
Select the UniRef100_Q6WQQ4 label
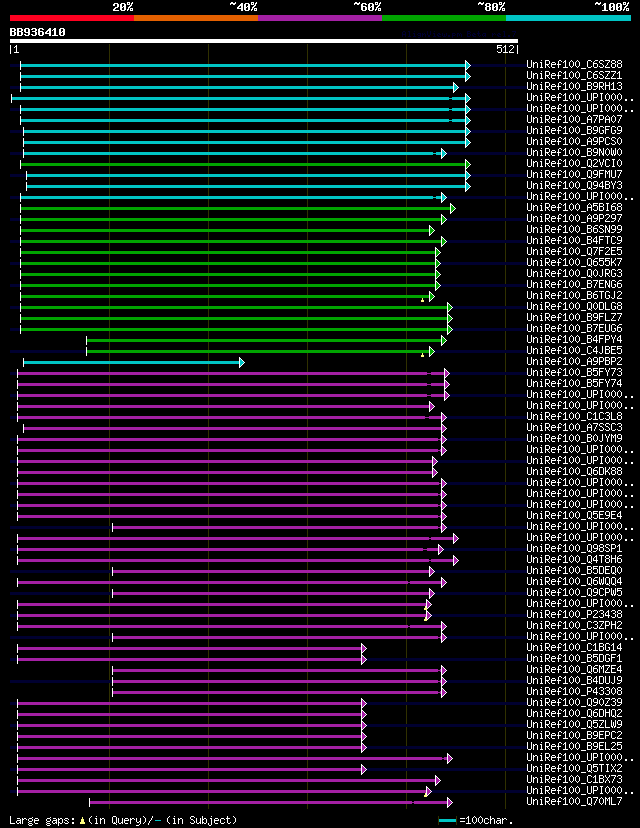point(574,581)
